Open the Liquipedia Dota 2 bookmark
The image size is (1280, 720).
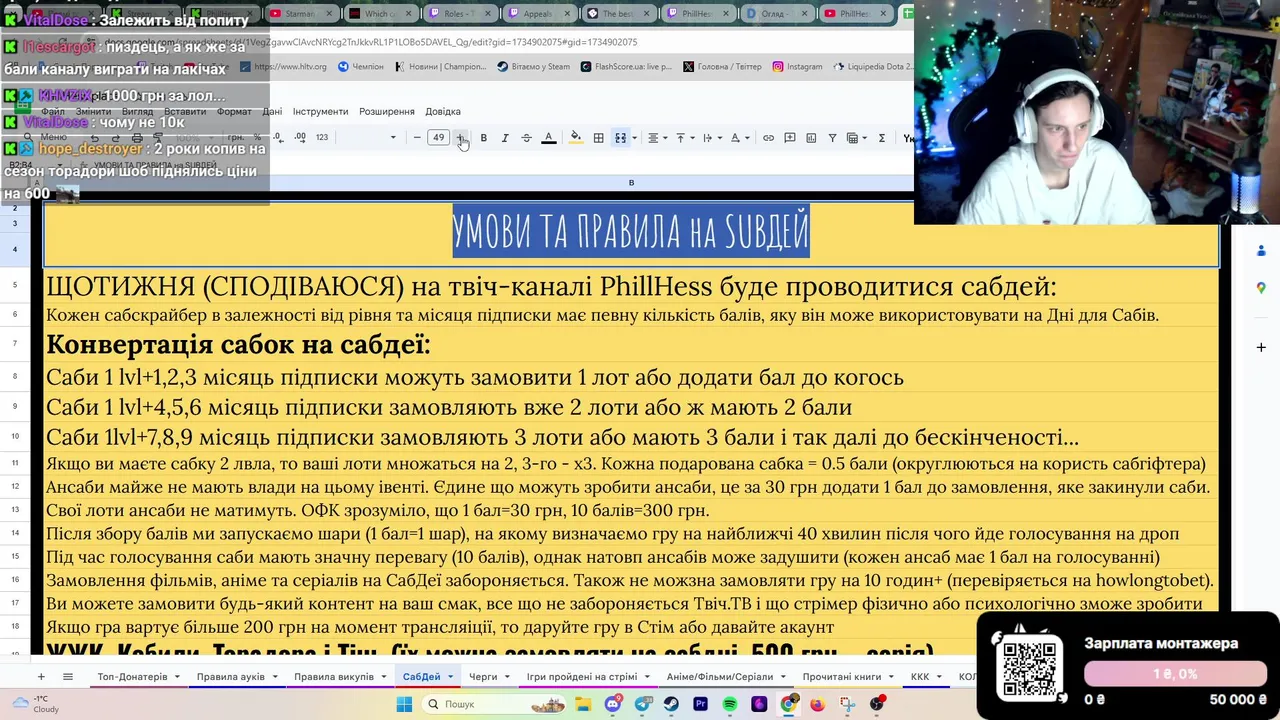tap(873, 67)
